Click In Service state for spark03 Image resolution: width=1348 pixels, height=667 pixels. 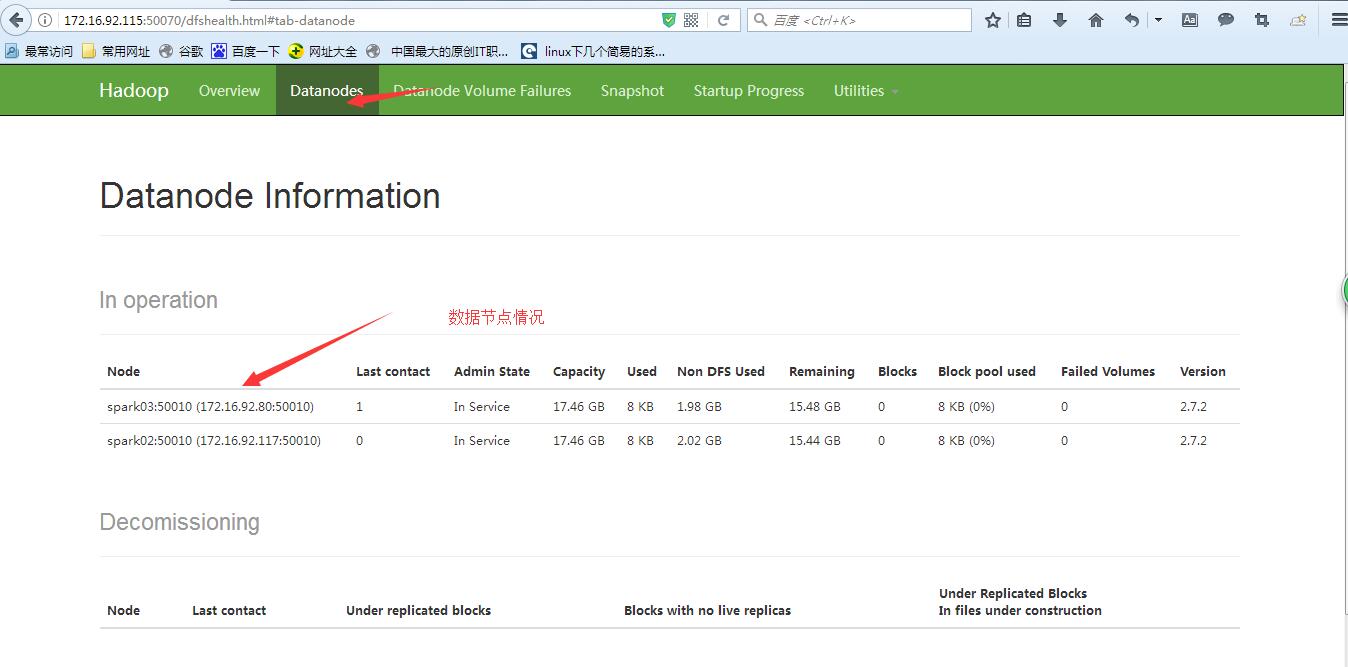click(482, 407)
